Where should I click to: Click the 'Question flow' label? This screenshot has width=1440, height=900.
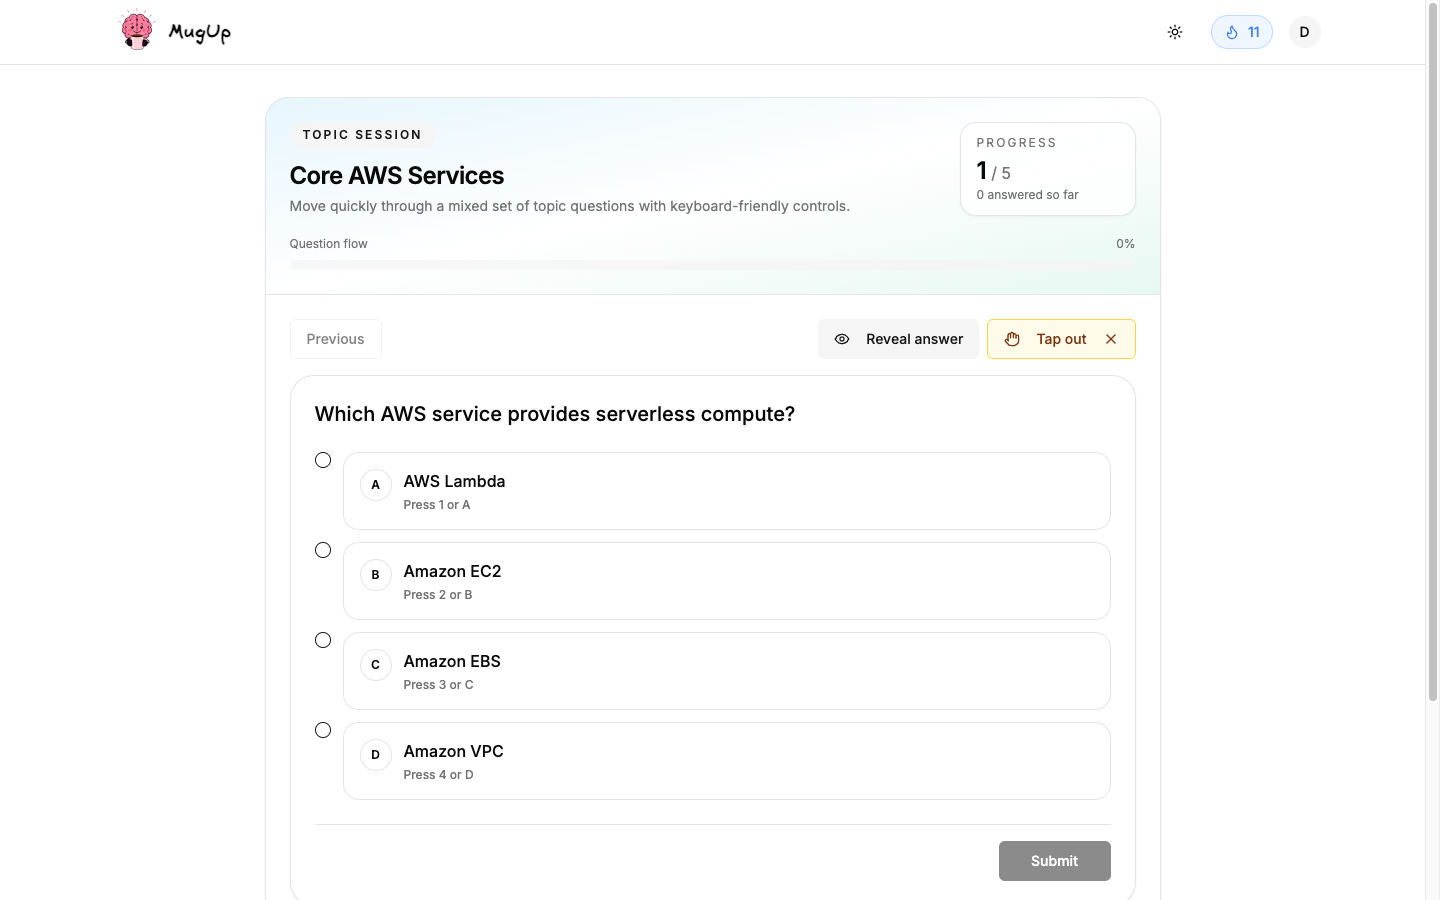tap(329, 244)
